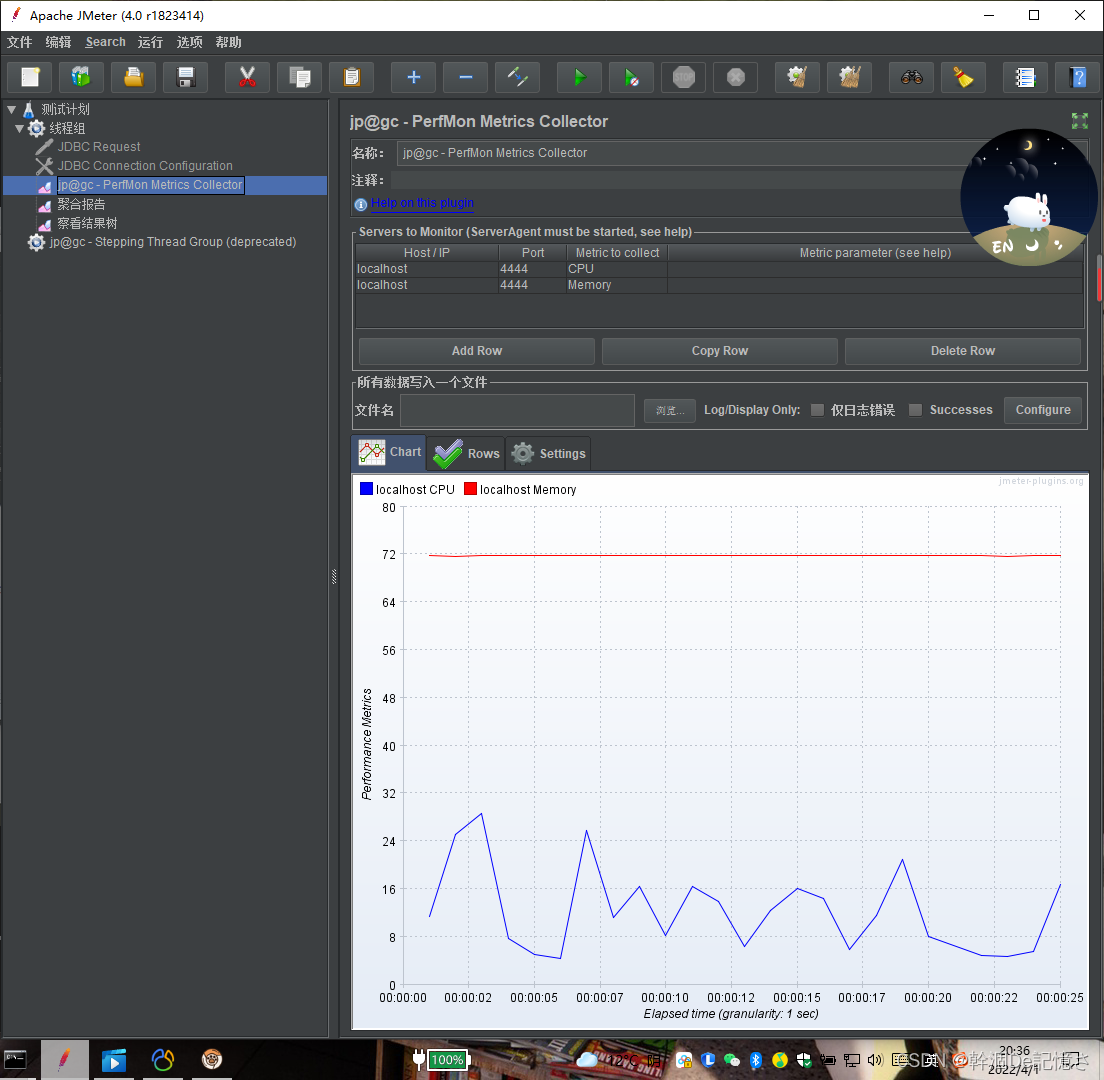Click the info icon beside the help link
Viewport: 1104px width, 1080px height.
click(x=360, y=204)
